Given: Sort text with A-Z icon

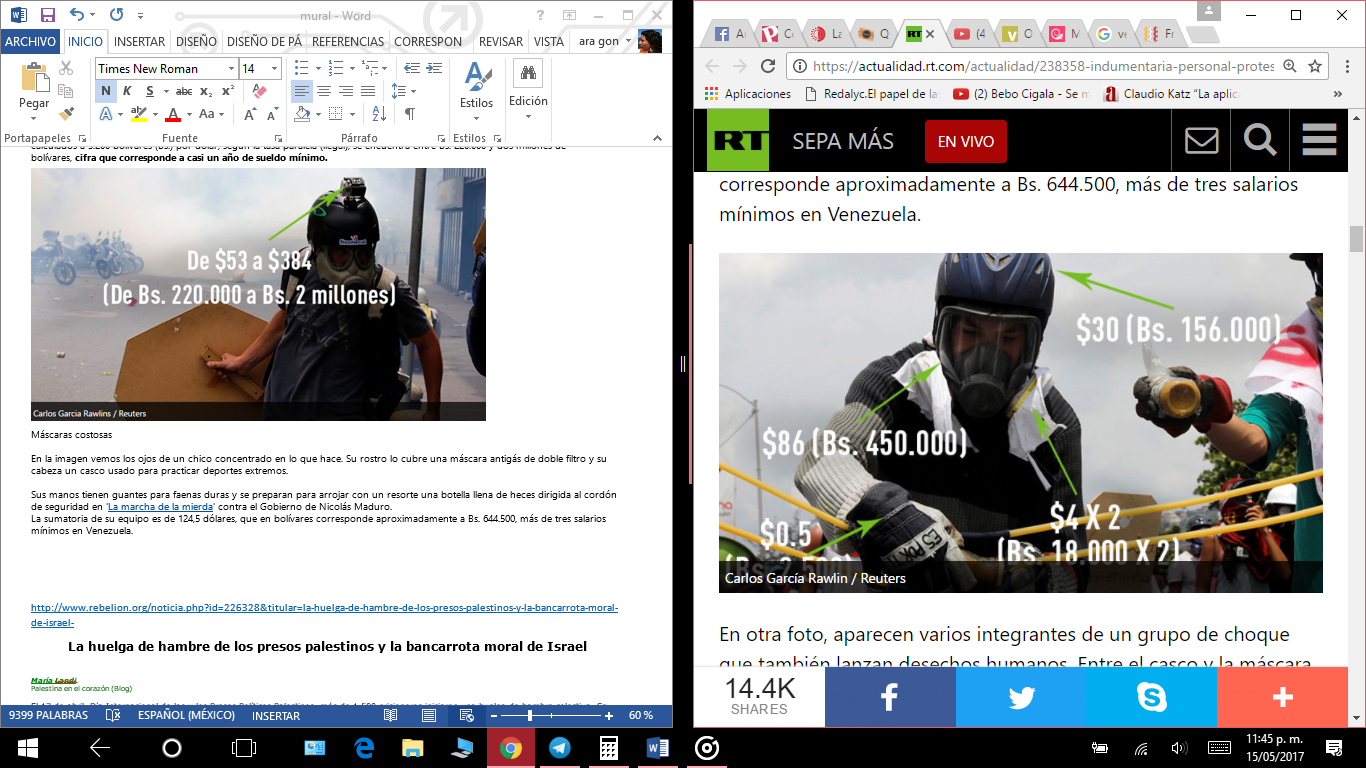Looking at the screenshot, I should [x=379, y=114].
